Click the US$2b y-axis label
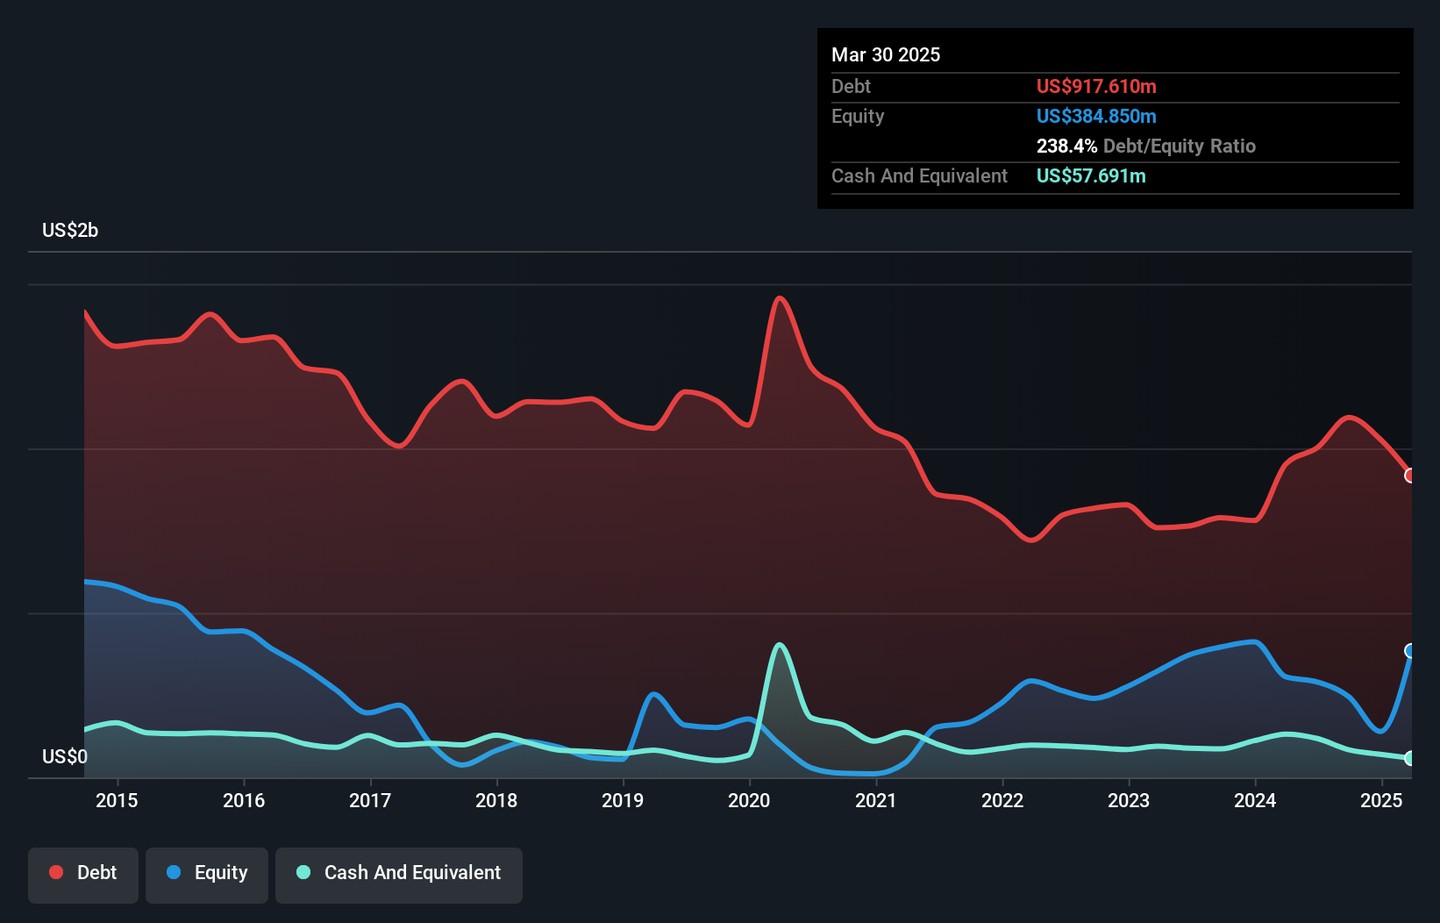 (70, 230)
